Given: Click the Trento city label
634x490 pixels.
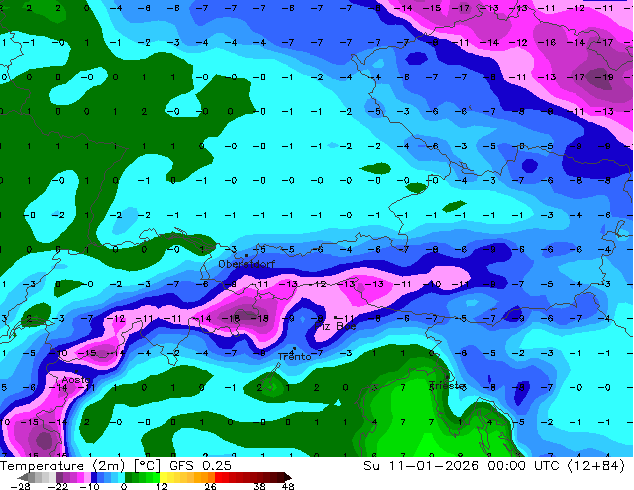Looking at the screenshot, I should tap(294, 357).
